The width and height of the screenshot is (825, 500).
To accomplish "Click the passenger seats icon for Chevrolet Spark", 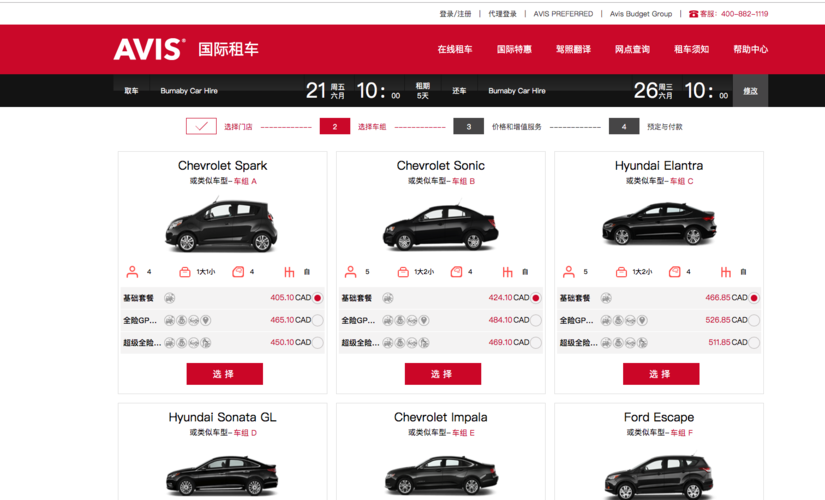I will click(x=132, y=272).
